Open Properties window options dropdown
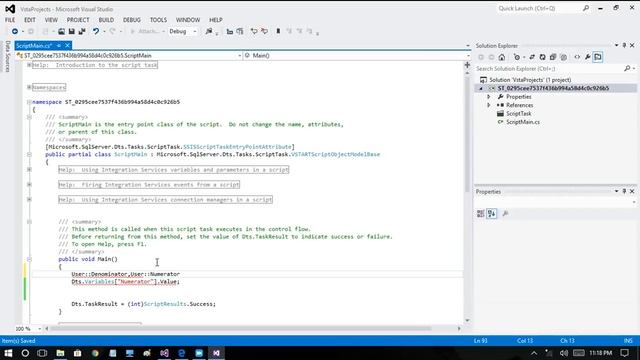Screen dimensions: 640x360 (x=616, y=191)
